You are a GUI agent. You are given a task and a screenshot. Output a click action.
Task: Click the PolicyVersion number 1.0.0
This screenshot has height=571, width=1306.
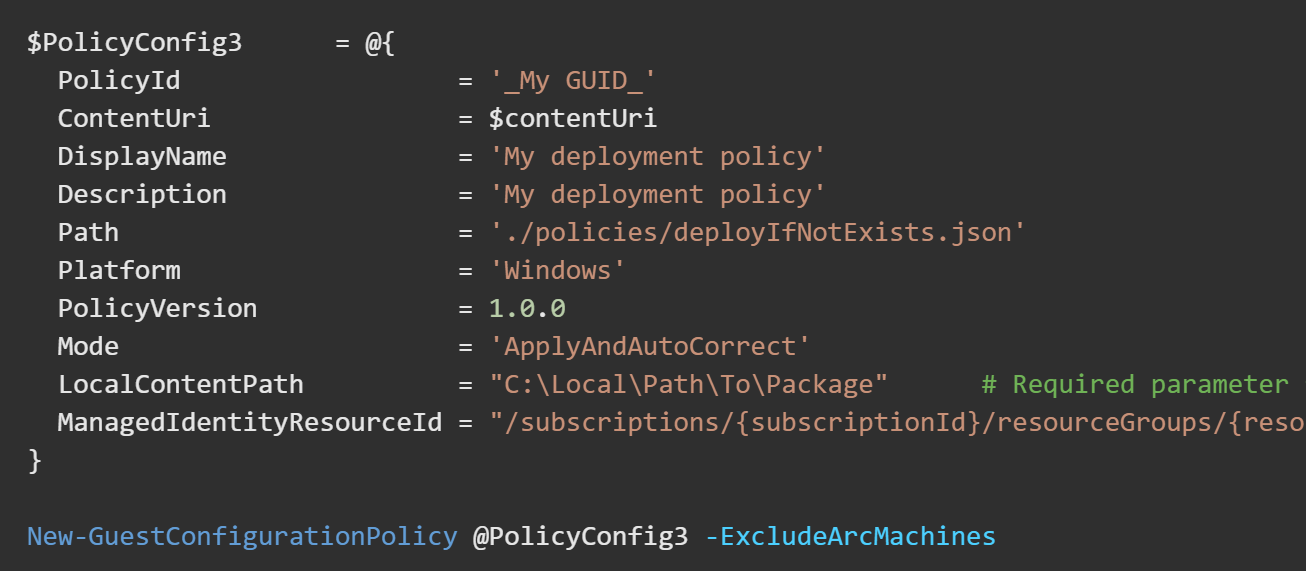(x=527, y=309)
